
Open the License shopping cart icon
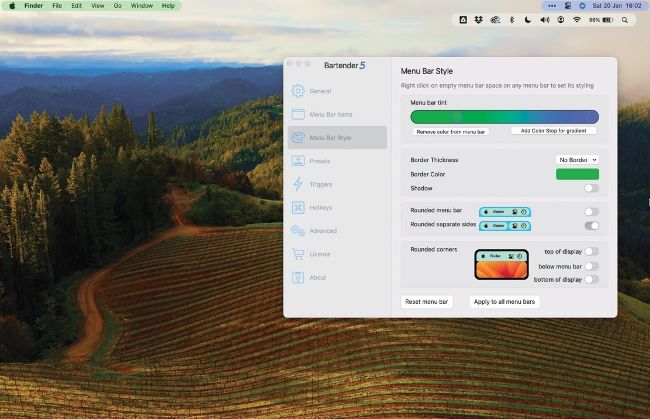298,254
